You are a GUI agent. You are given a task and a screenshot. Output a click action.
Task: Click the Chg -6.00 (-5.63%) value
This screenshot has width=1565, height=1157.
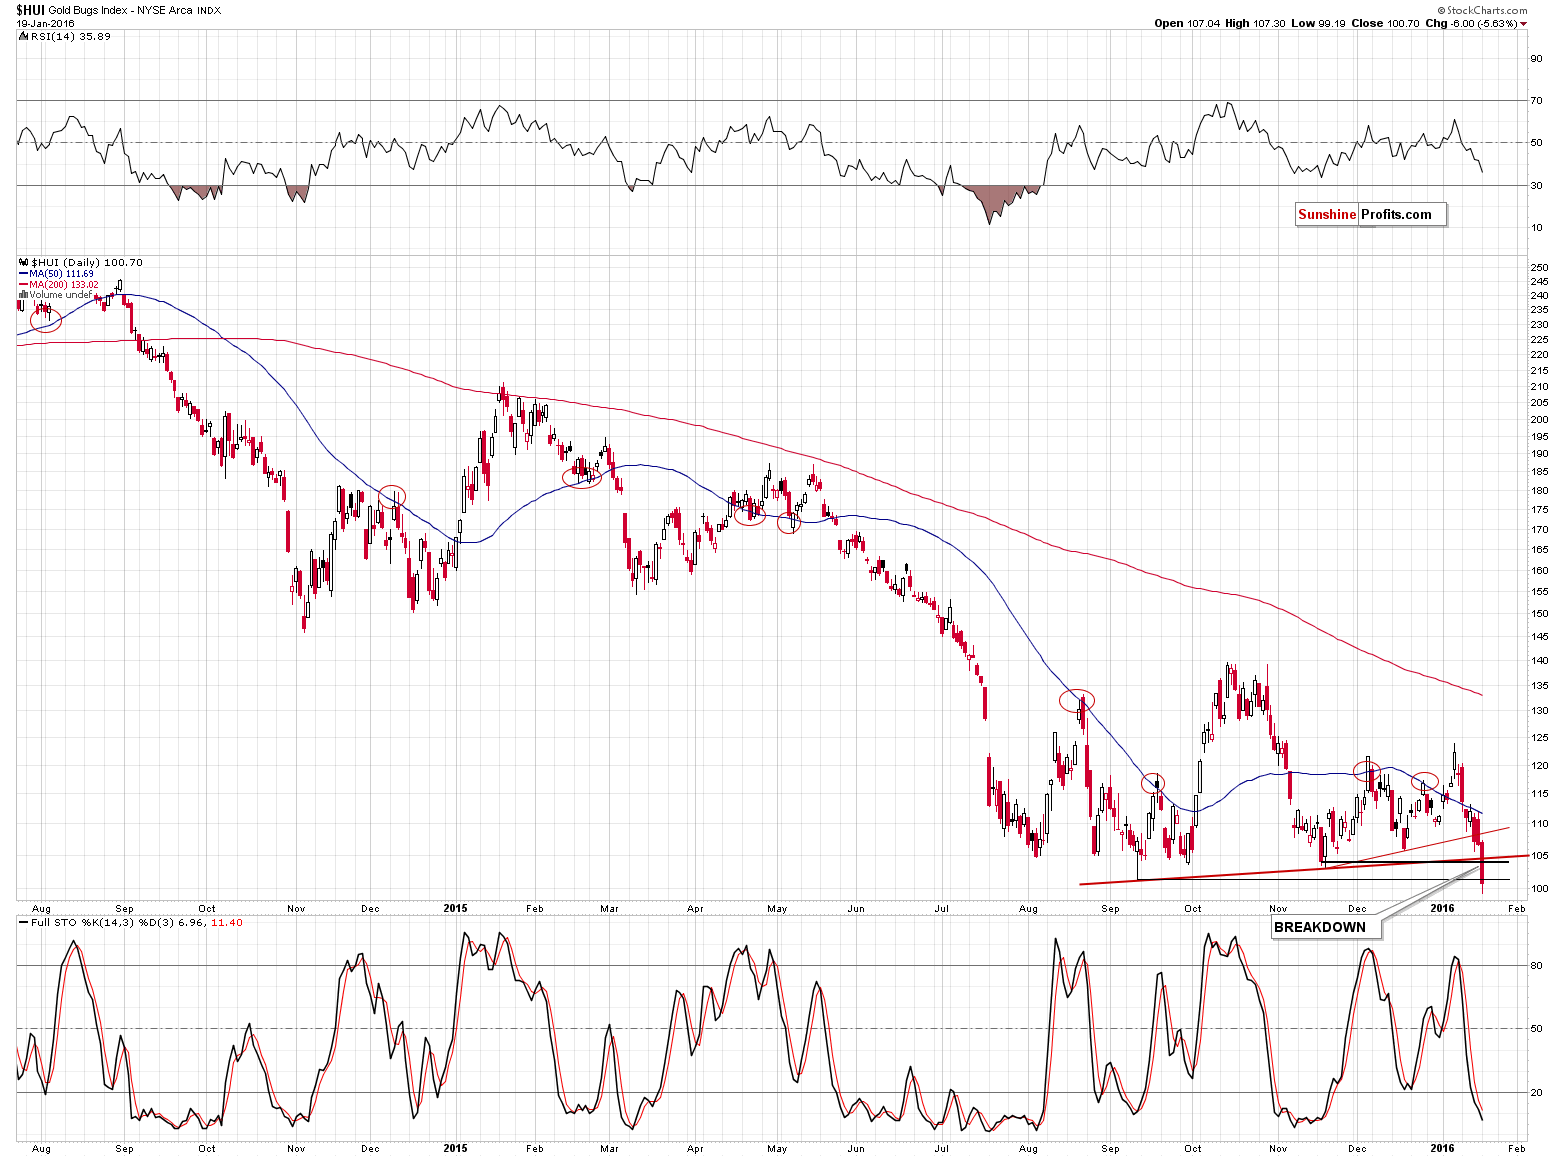[x=1472, y=23]
